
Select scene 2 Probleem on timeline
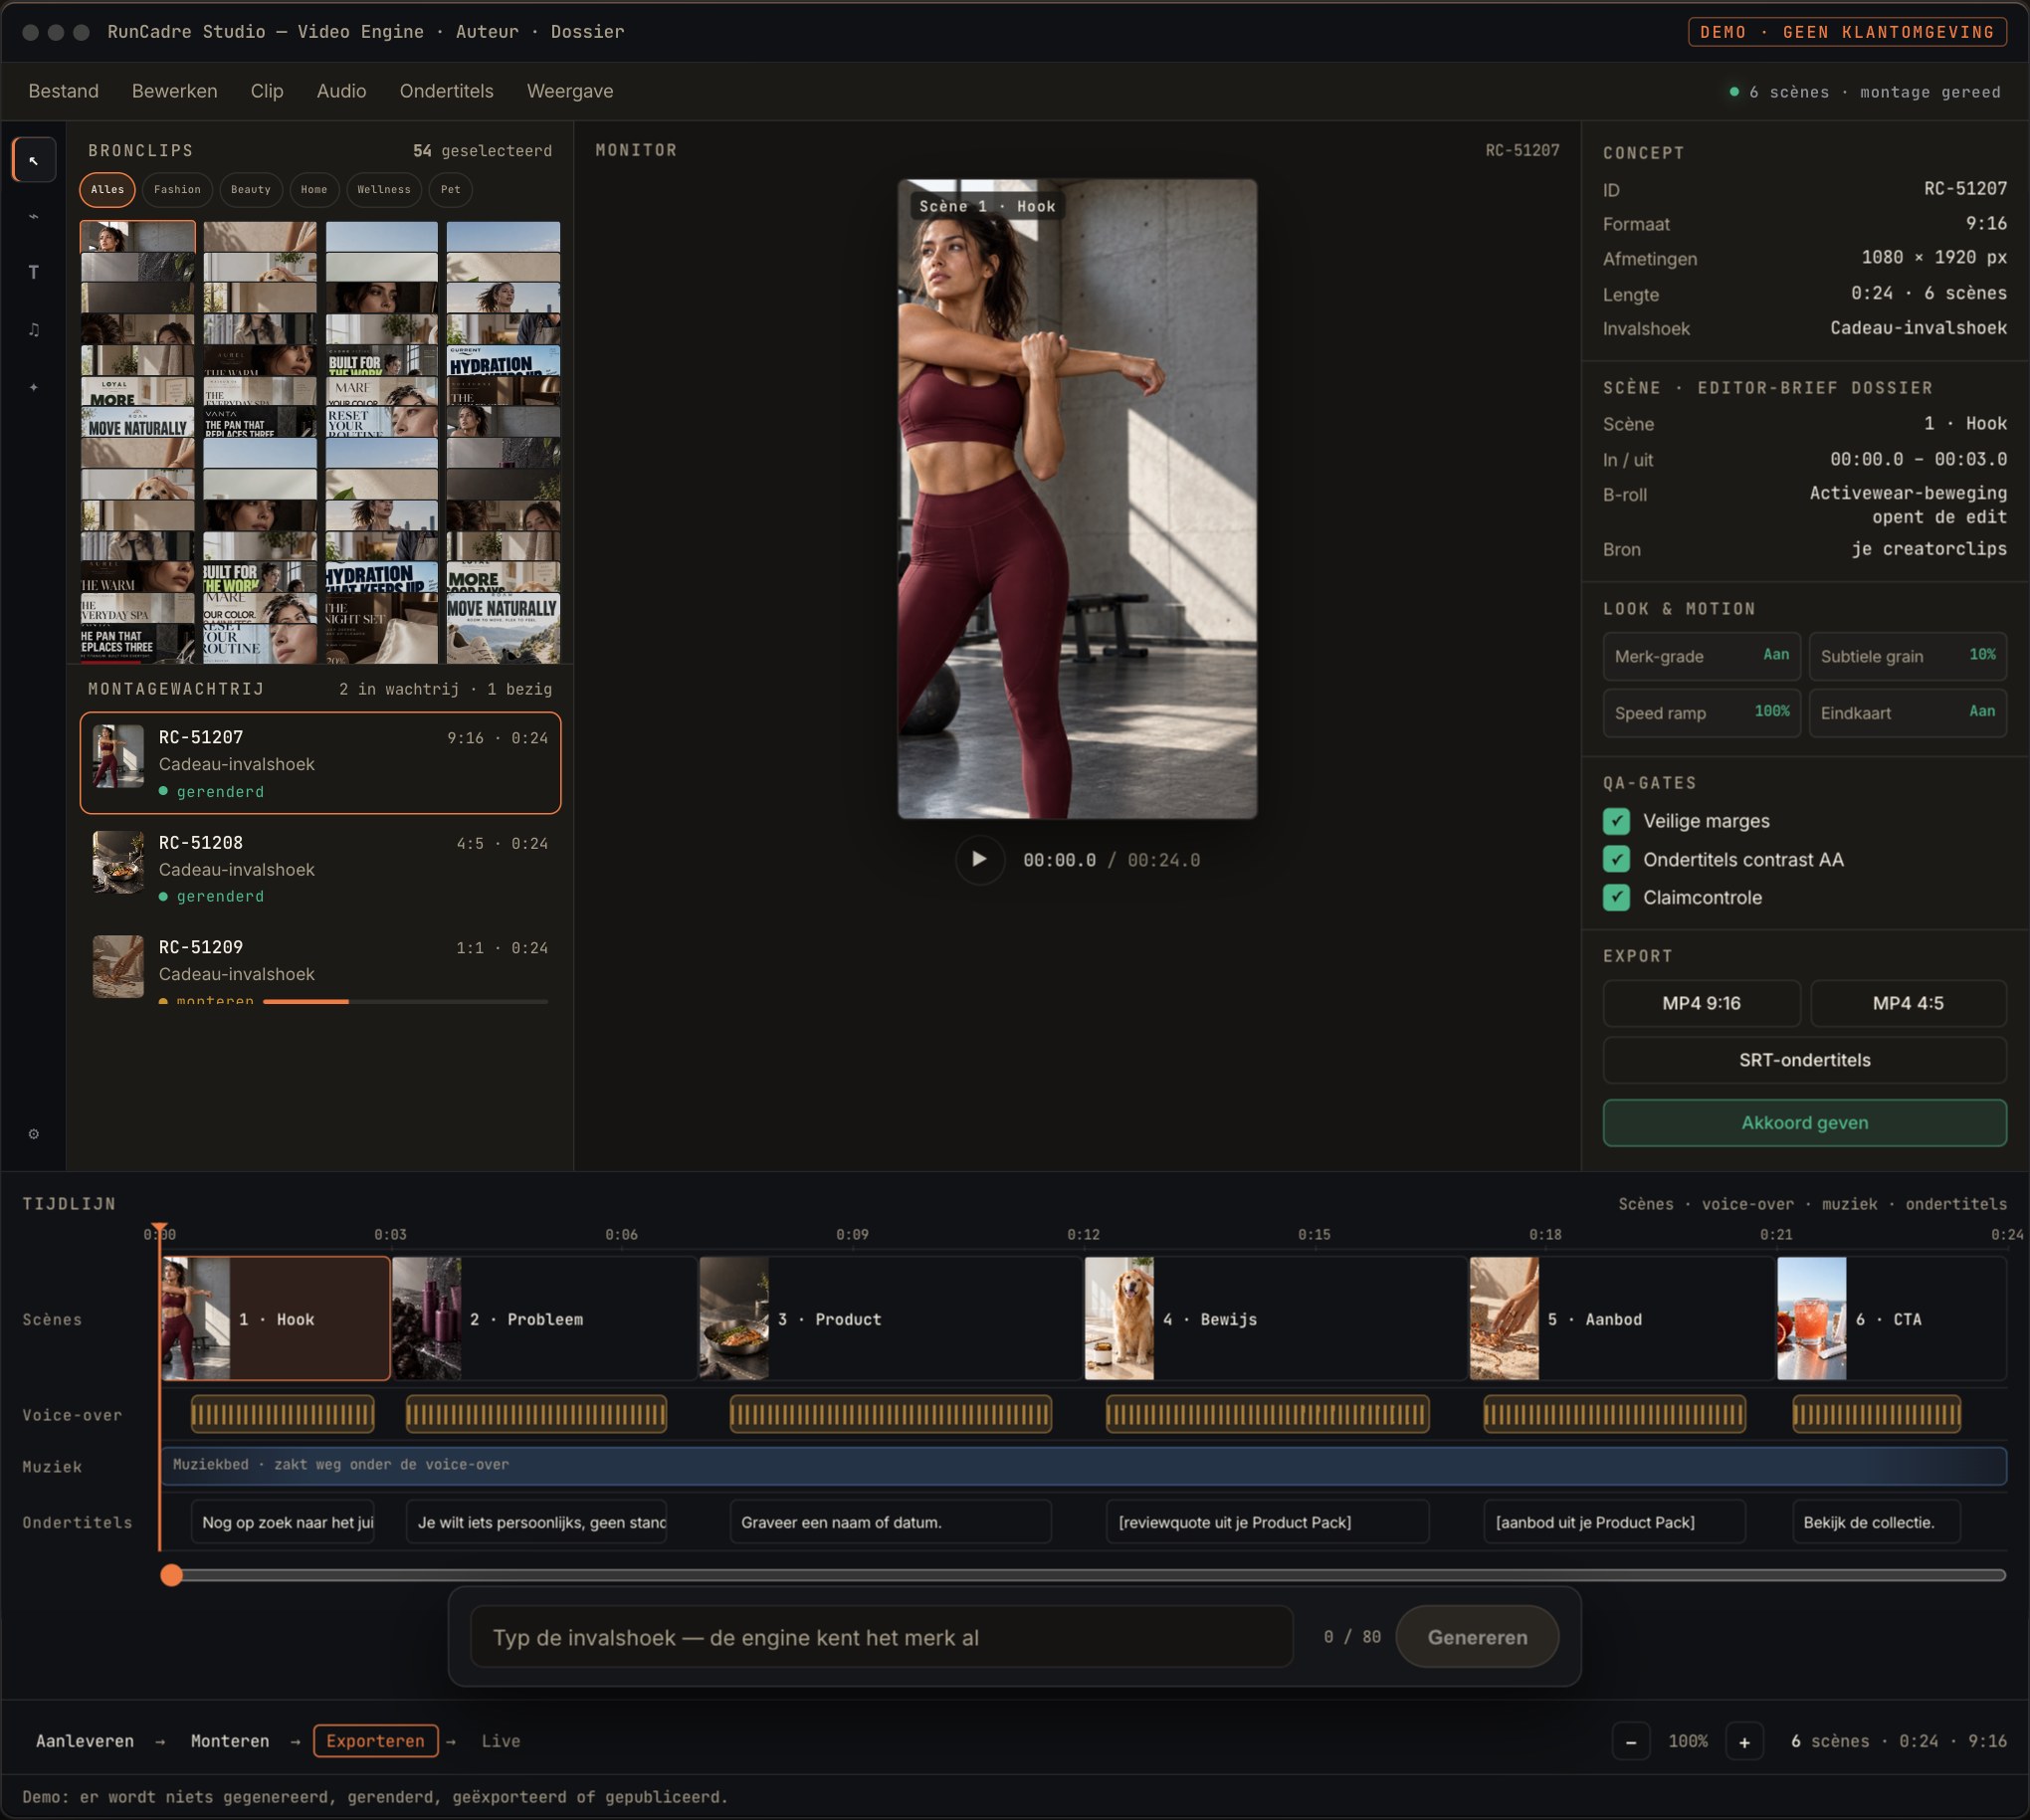point(544,1318)
